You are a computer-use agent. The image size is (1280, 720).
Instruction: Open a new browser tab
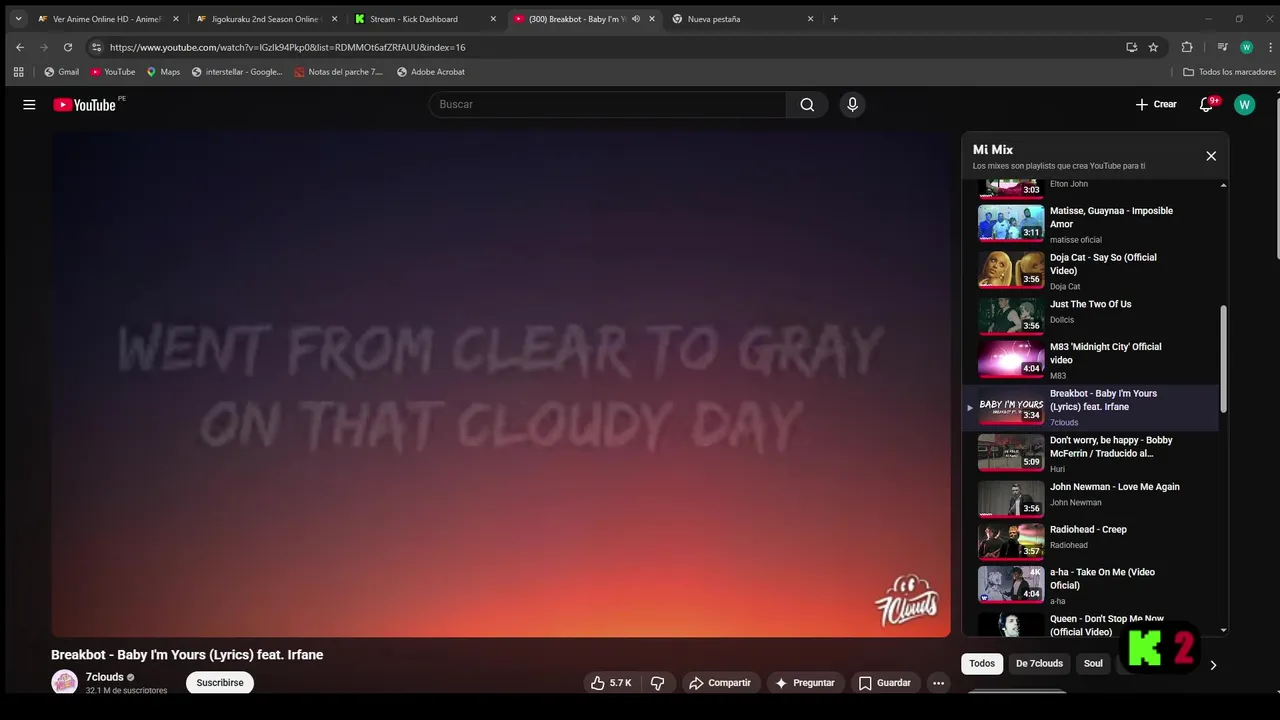[x=834, y=19]
